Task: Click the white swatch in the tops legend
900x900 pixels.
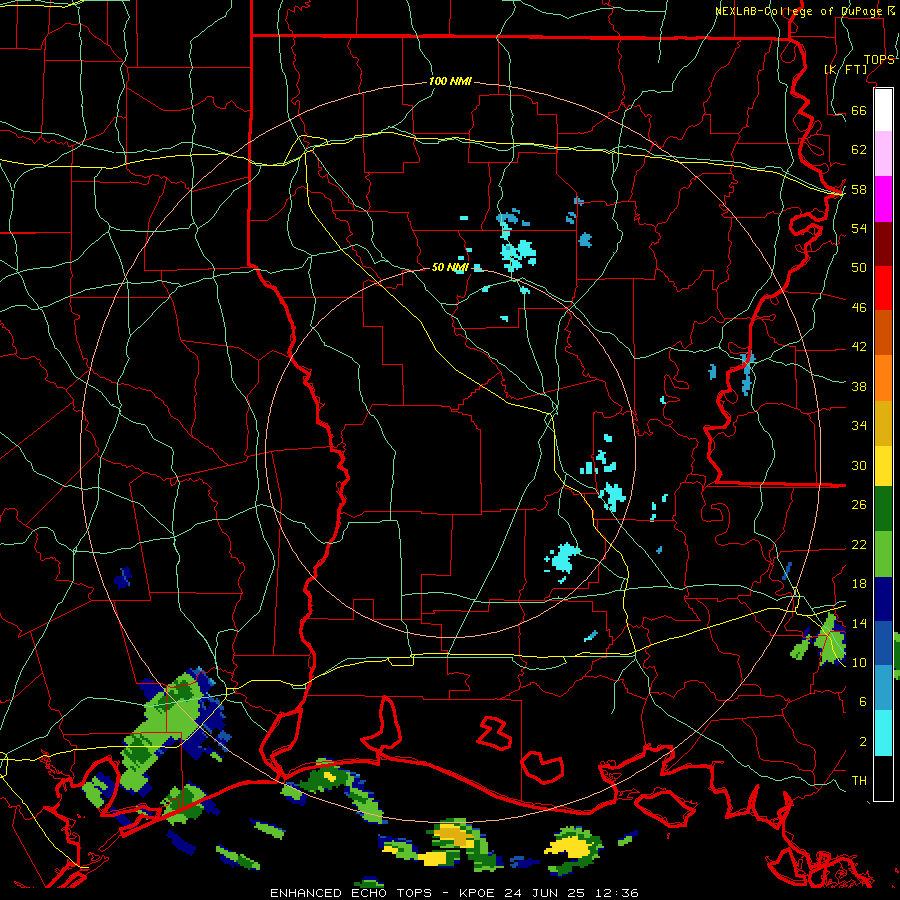Action: (x=883, y=110)
